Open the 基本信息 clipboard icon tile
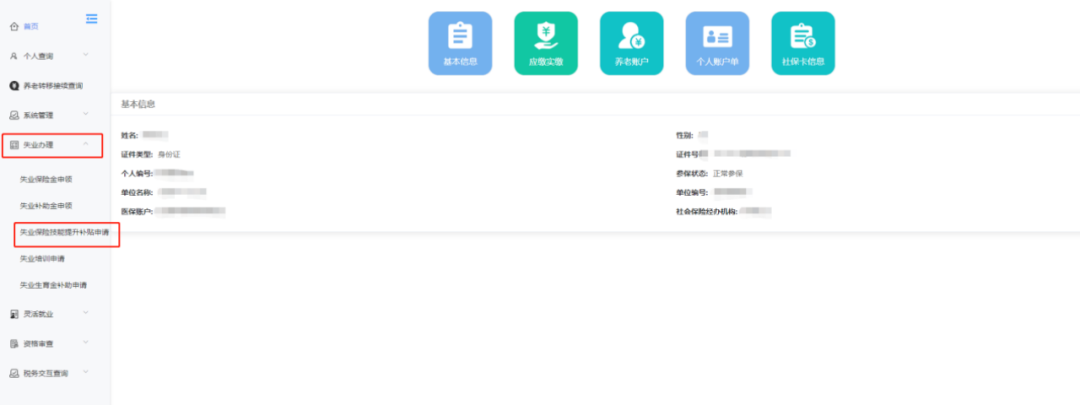Screen dimensions: 1080x405 pyautogui.click(x=460, y=43)
